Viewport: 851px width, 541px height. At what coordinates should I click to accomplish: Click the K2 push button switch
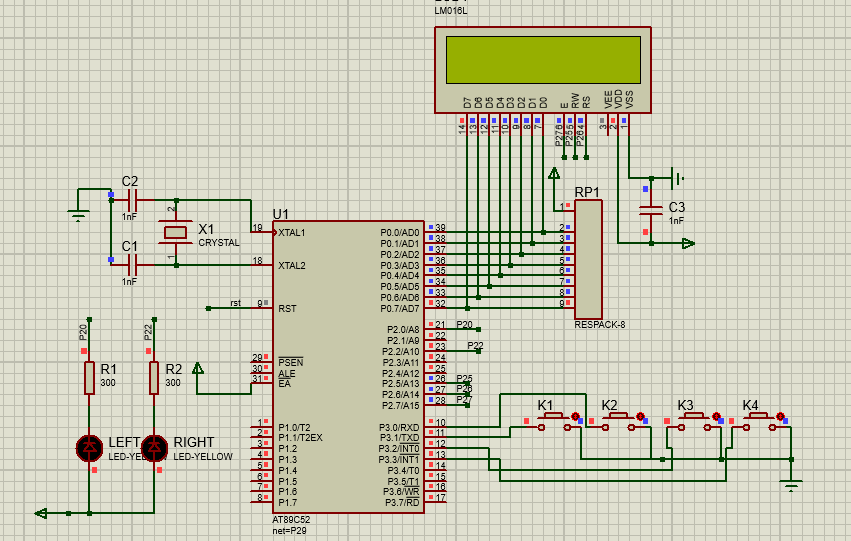pyautogui.click(x=618, y=422)
